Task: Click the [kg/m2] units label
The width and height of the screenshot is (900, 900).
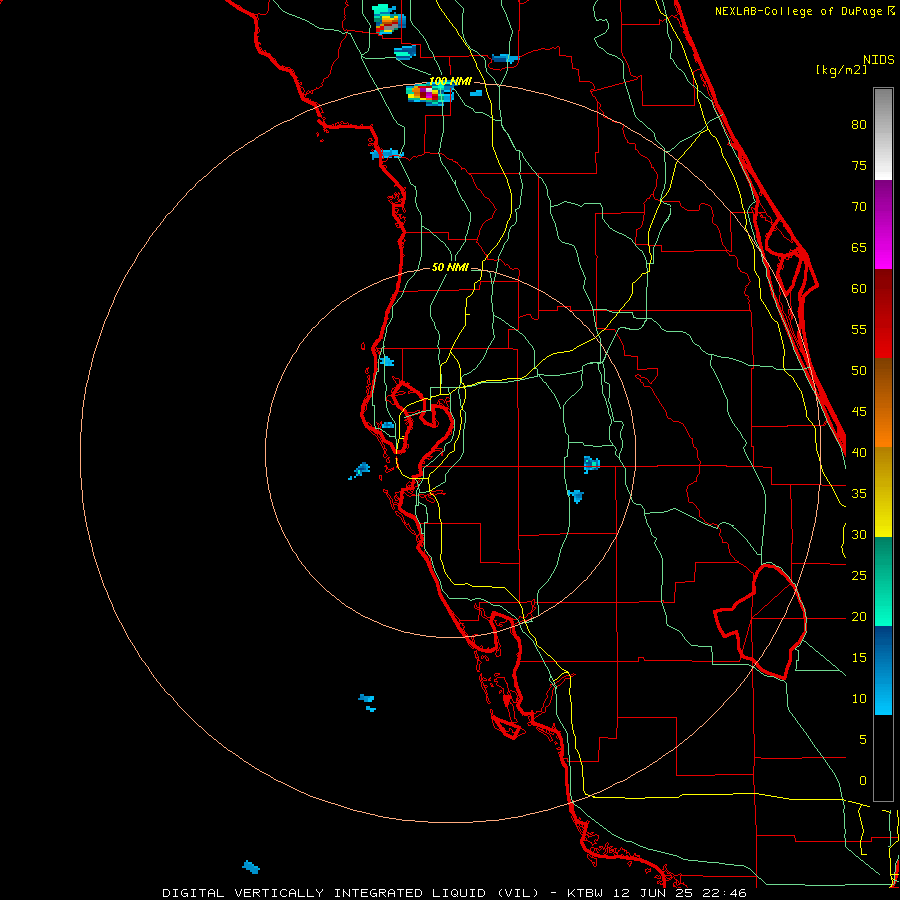Action: pos(841,70)
